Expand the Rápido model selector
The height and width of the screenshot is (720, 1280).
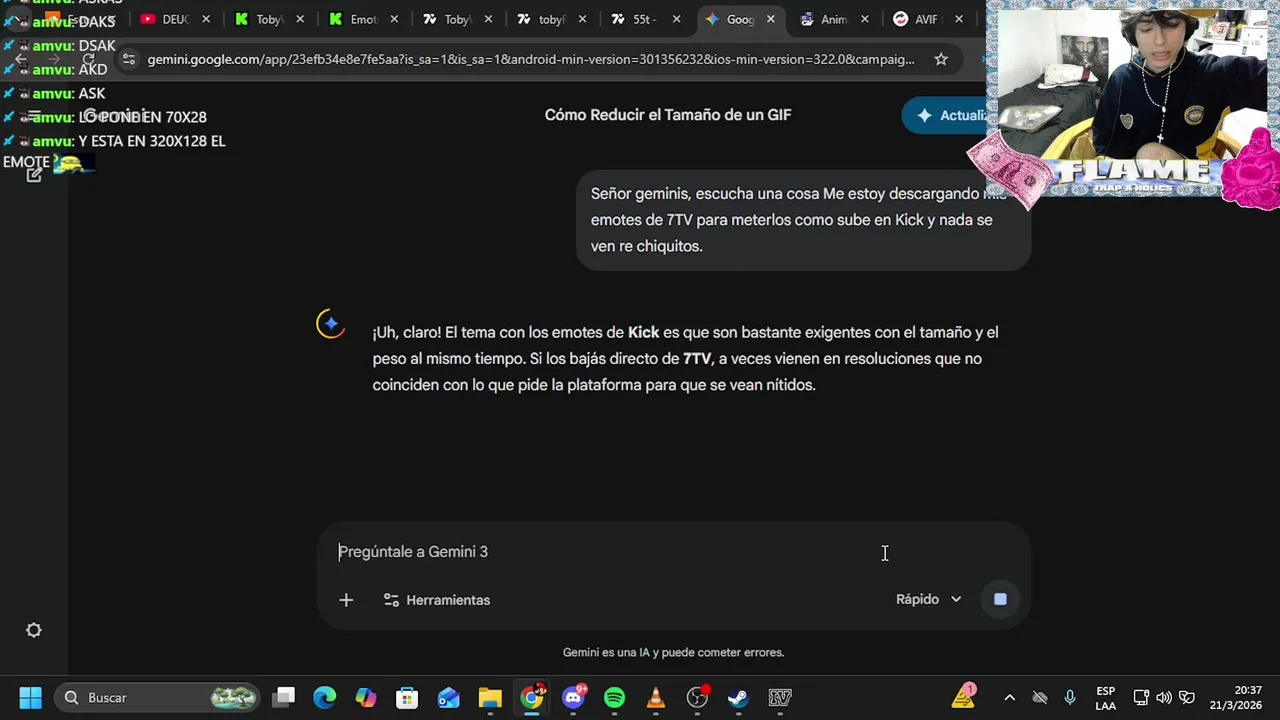pos(928,599)
